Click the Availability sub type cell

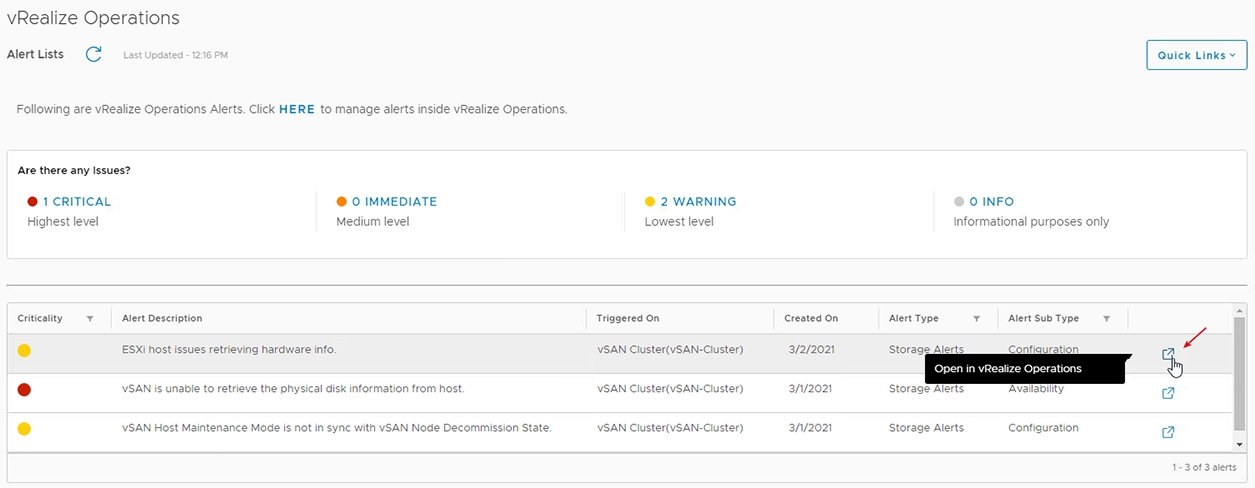tap(1036, 389)
